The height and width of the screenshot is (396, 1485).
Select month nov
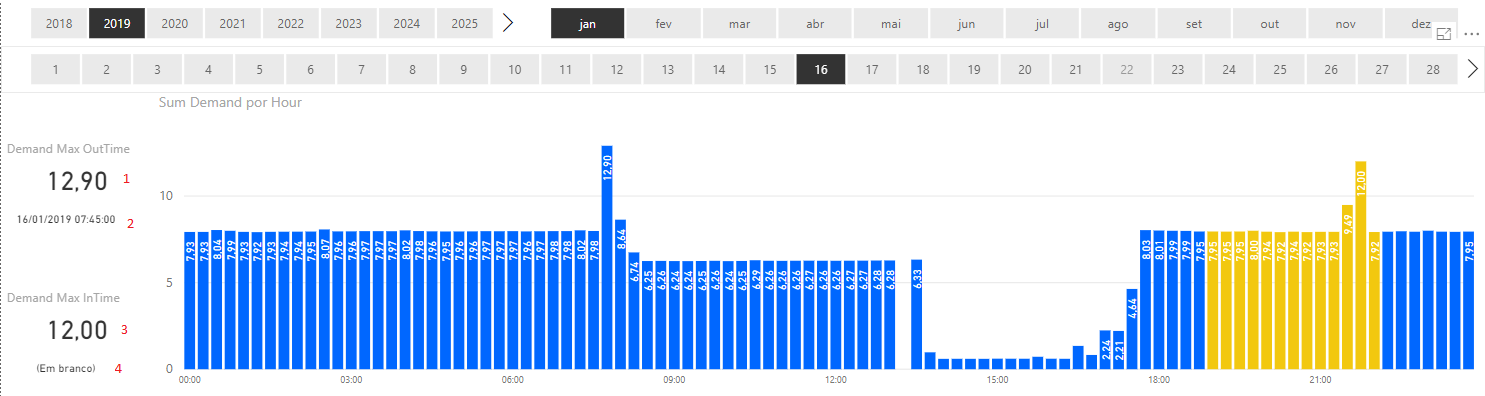[x=1346, y=23]
